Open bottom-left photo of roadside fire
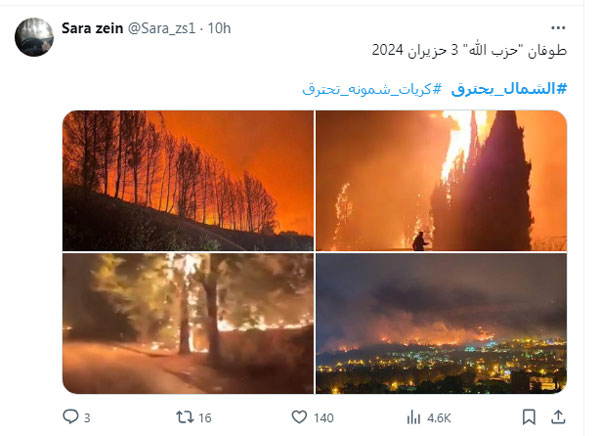 click(188, 323)
